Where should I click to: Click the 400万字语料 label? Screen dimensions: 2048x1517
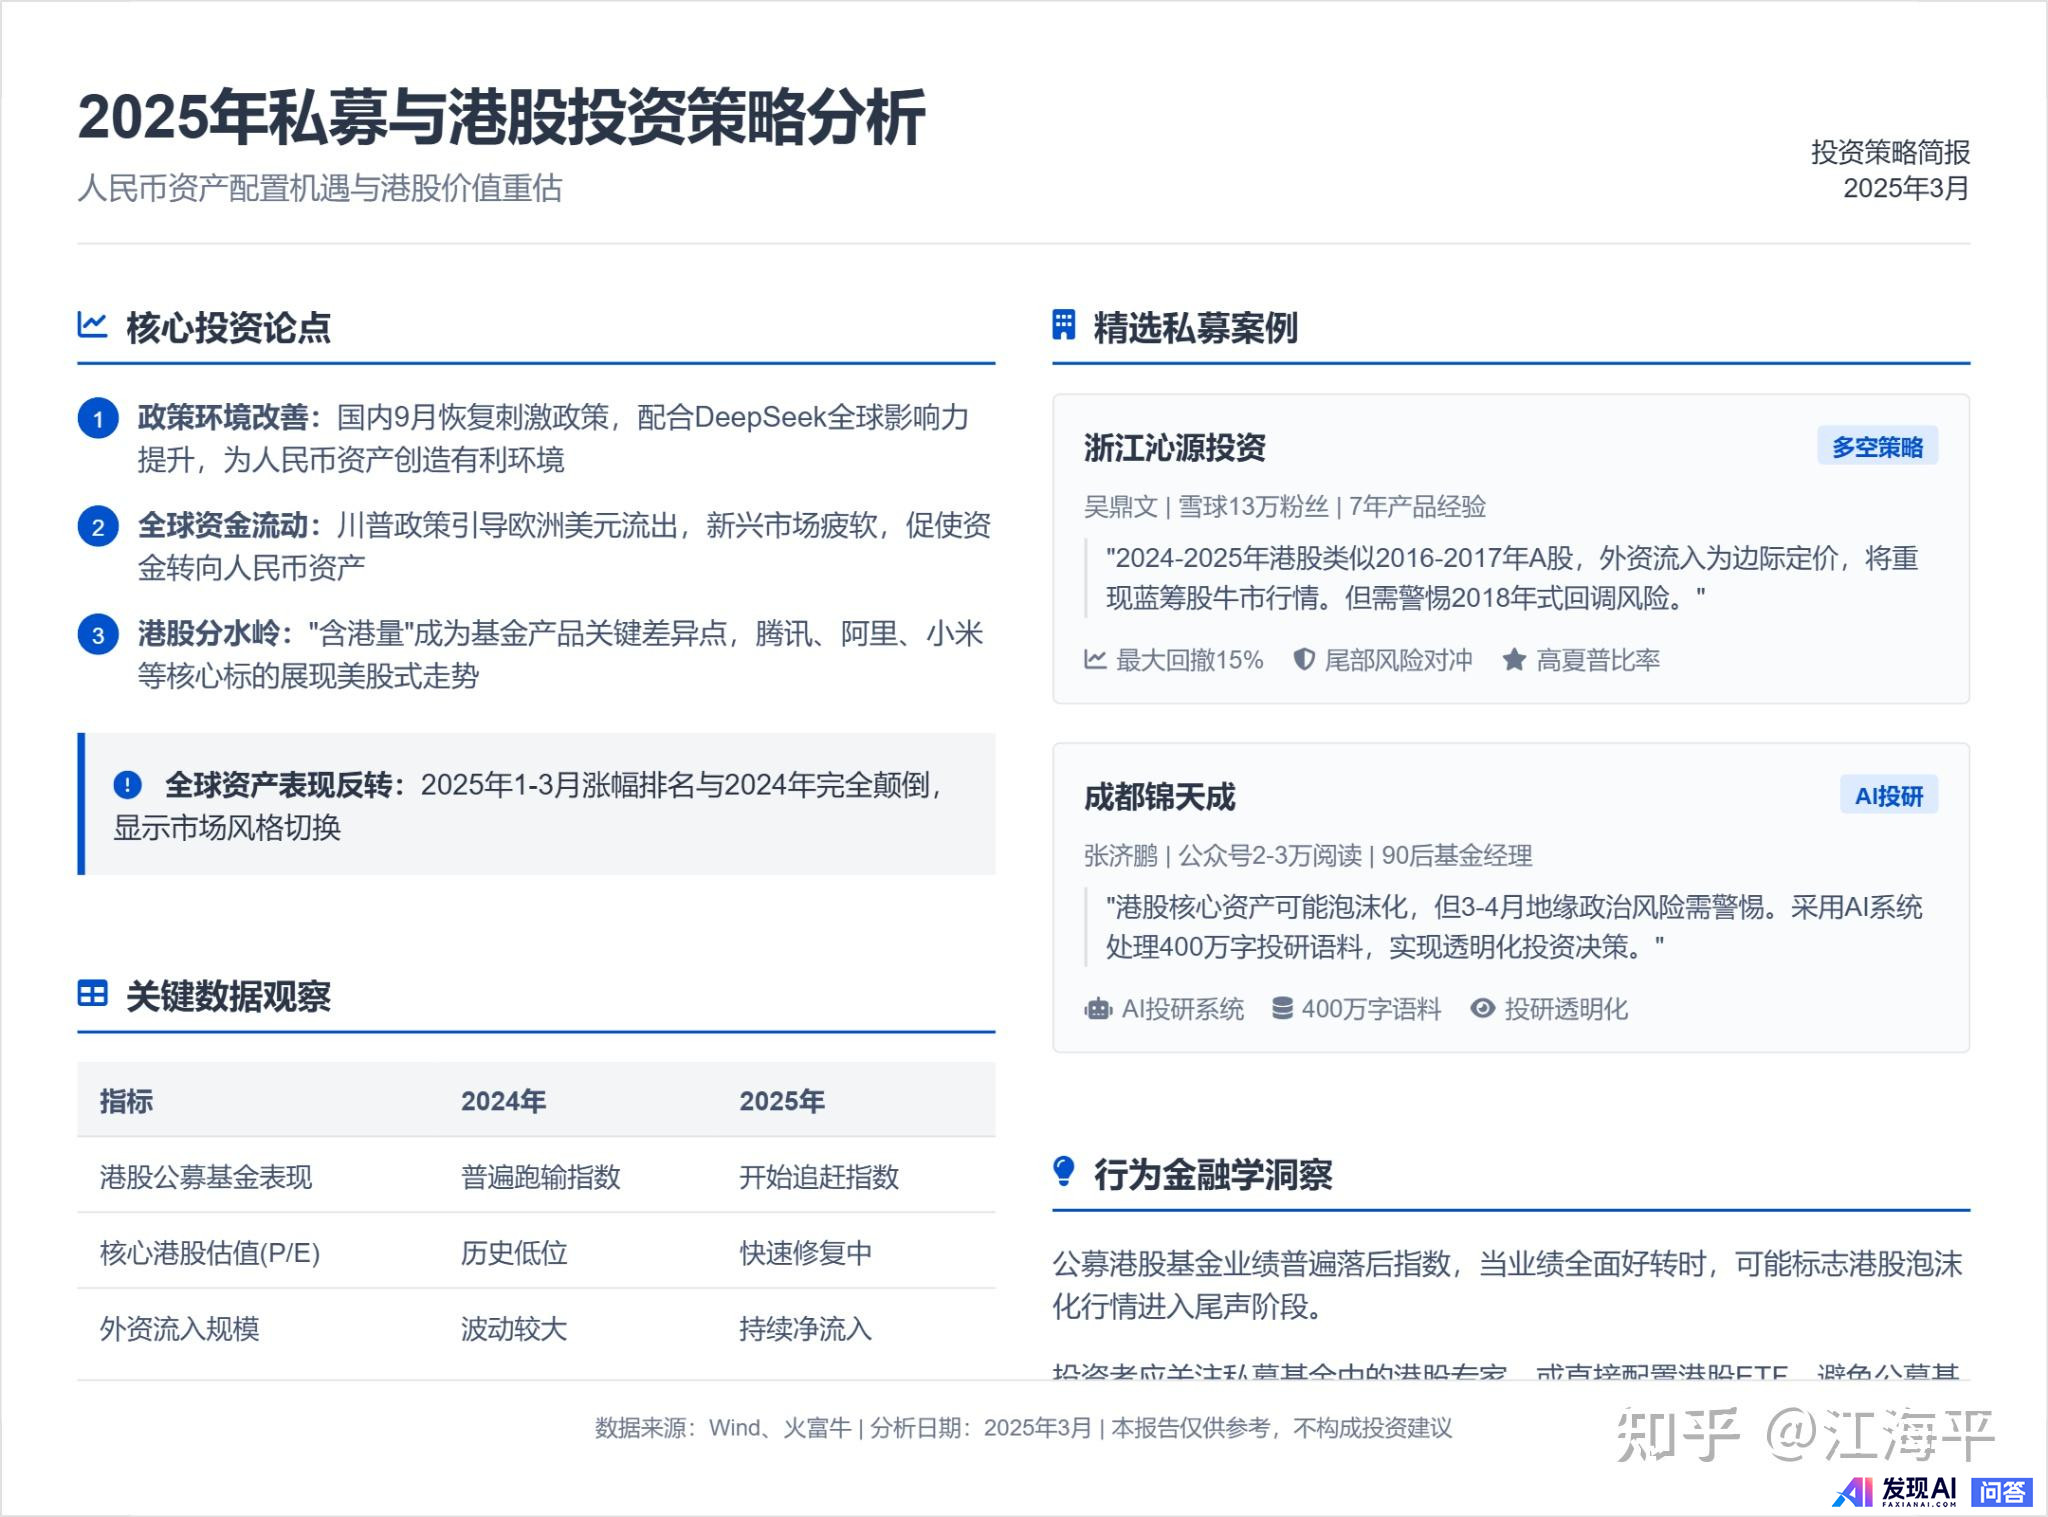click(x=1371, y=1009)
